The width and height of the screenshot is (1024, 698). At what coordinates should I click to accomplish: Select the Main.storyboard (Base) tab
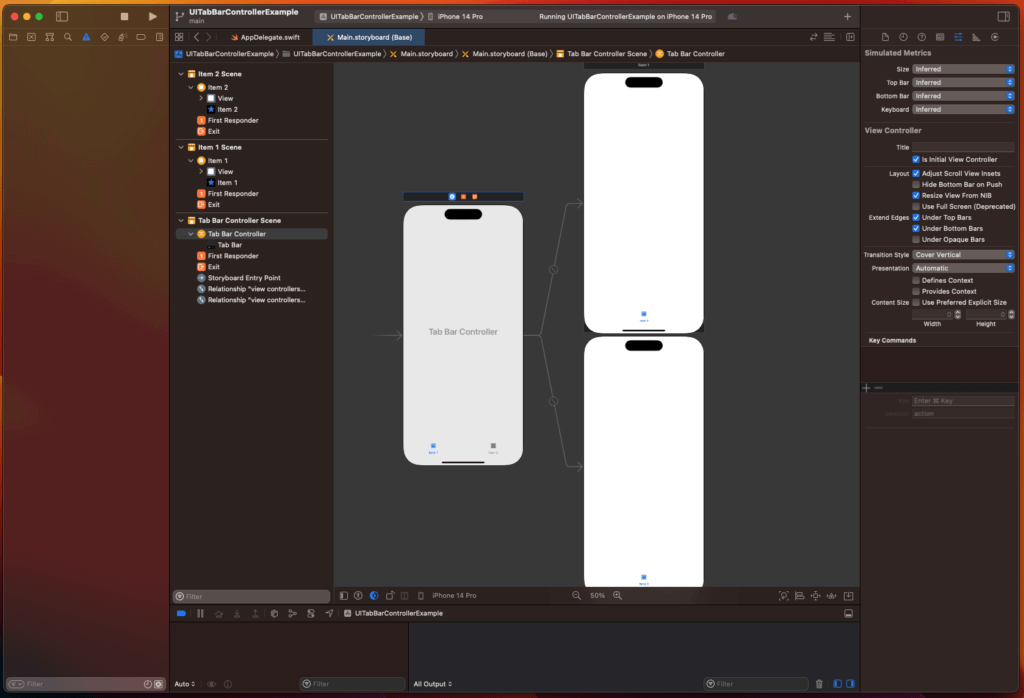click(x=367, y=37)
